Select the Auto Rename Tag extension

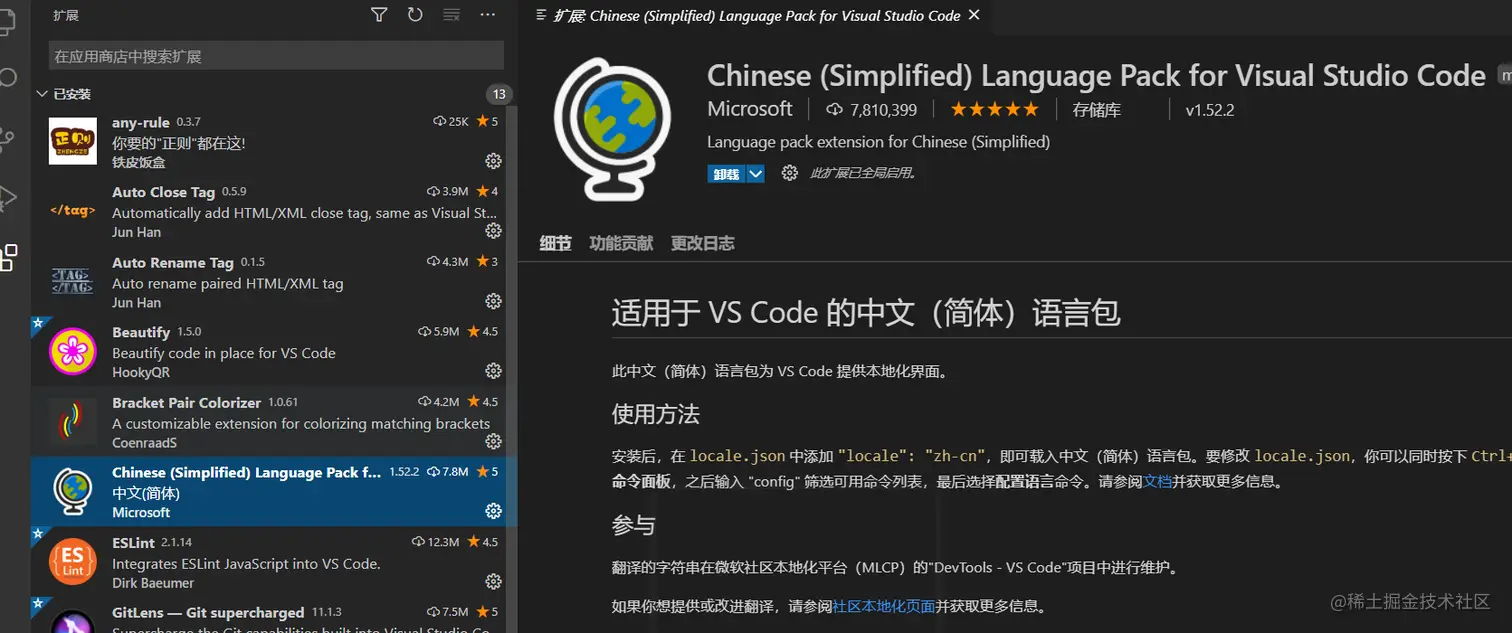[268, 281]
